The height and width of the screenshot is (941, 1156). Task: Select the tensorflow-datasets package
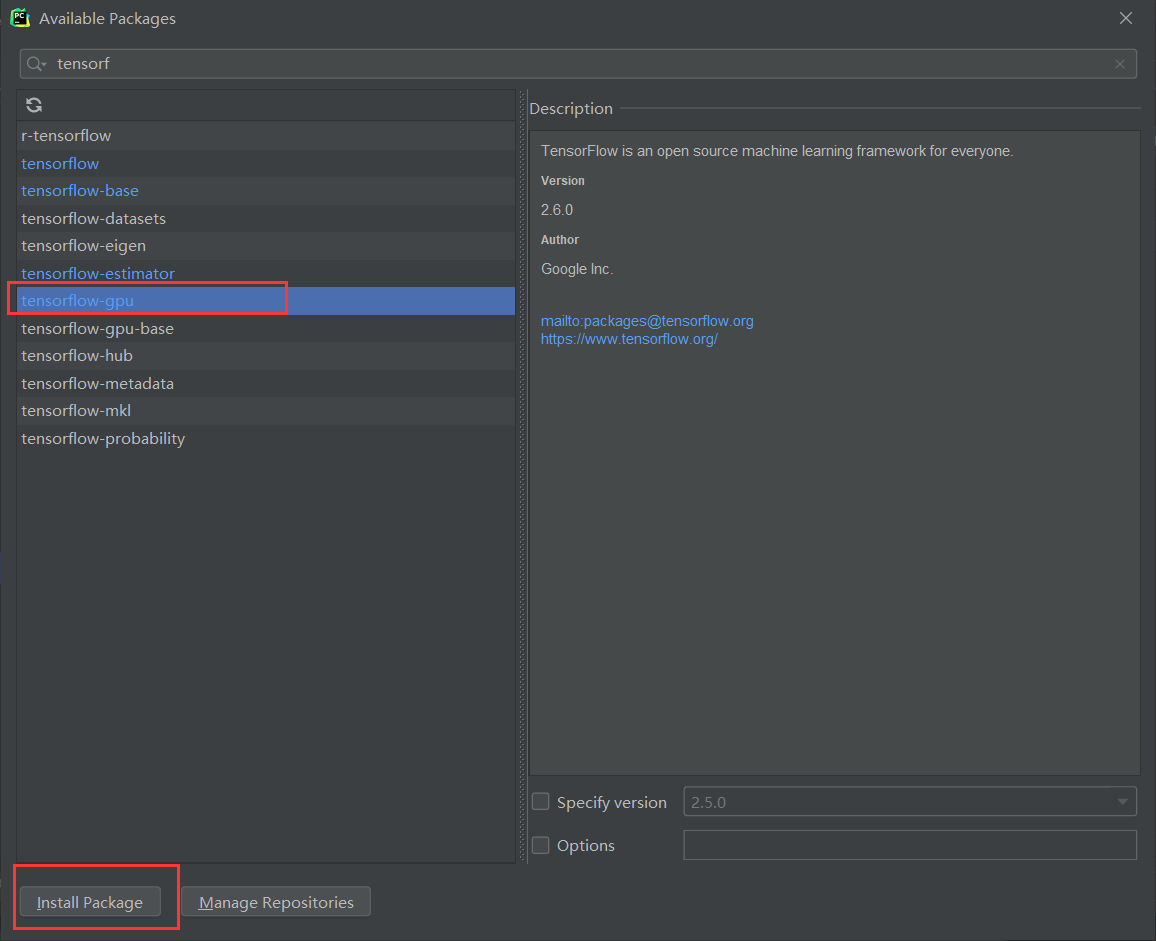[93, 218]
